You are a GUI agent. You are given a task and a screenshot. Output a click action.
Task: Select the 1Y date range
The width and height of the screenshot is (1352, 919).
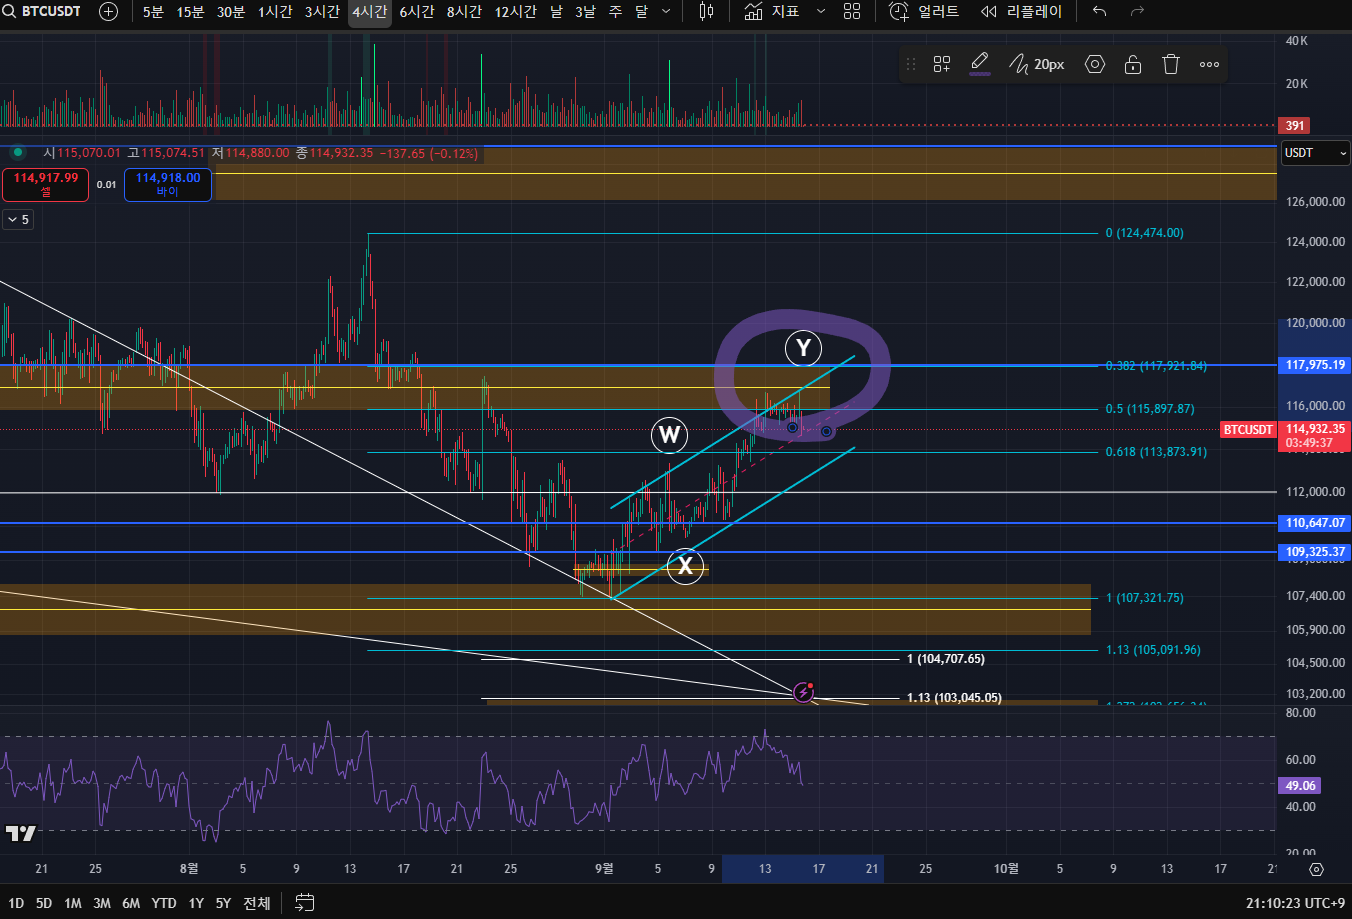coord(196,903)
